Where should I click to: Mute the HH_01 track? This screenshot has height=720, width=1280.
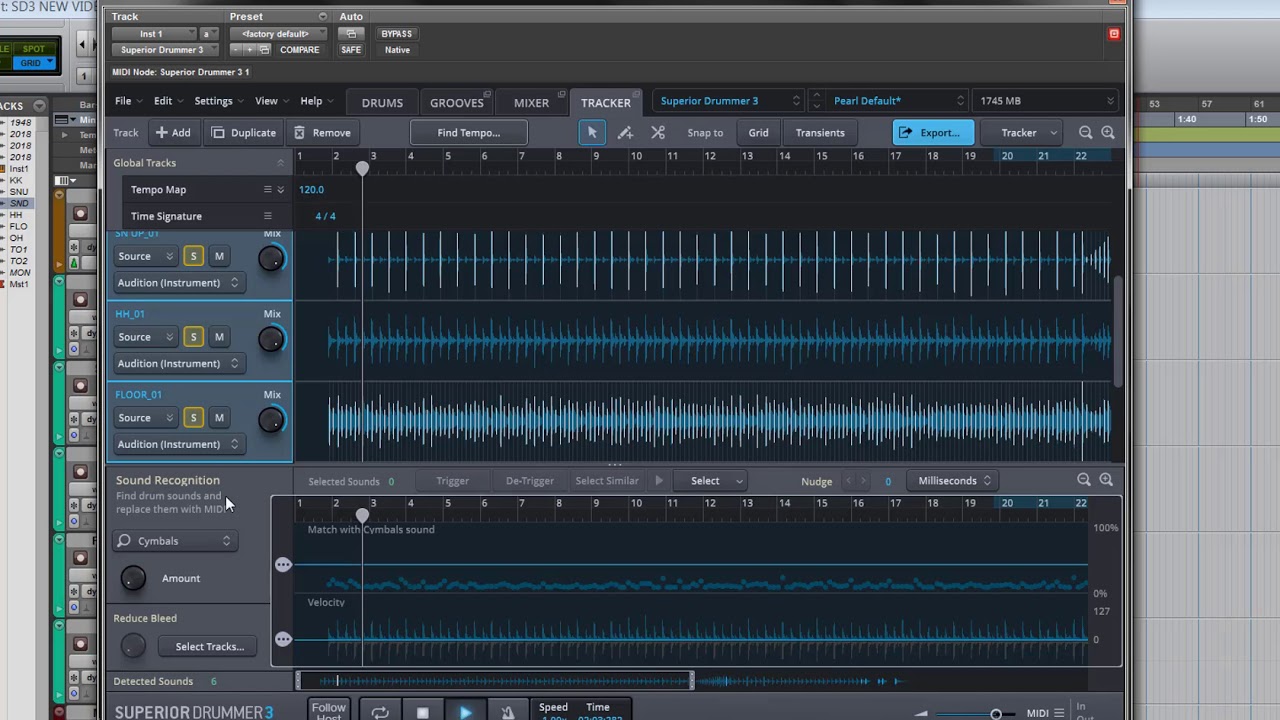click(219, 337)
